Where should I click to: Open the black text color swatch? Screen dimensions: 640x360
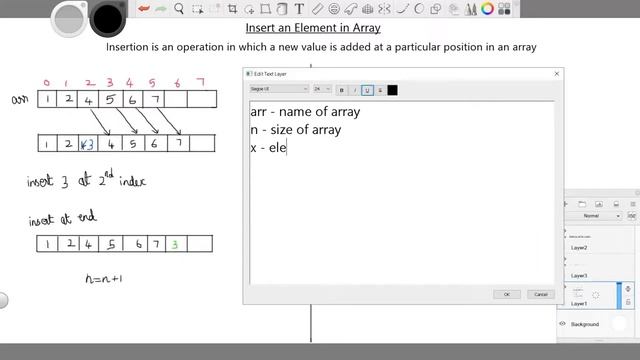pyautogui.click(x=392, y=90)
